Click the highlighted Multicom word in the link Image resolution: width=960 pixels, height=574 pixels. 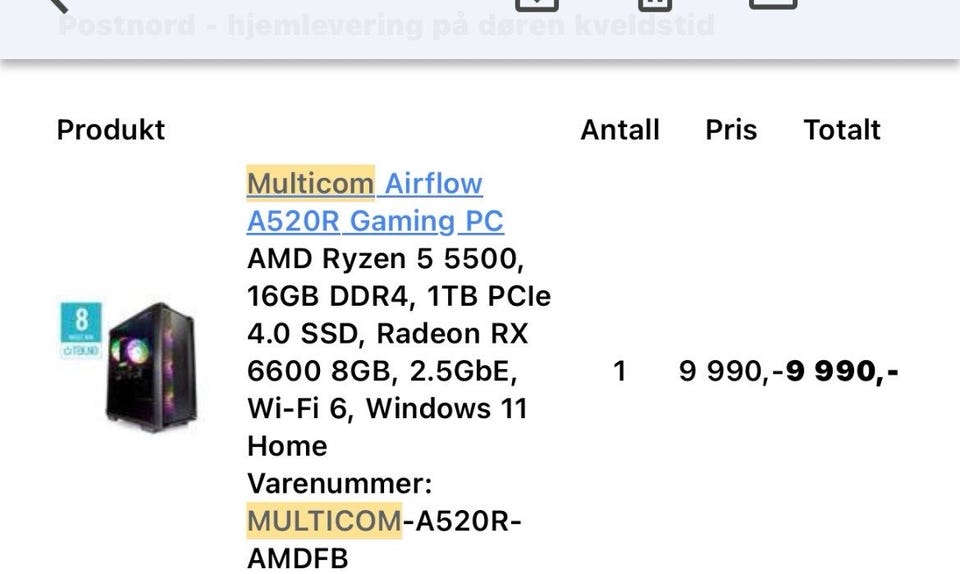tap(310, 183)
